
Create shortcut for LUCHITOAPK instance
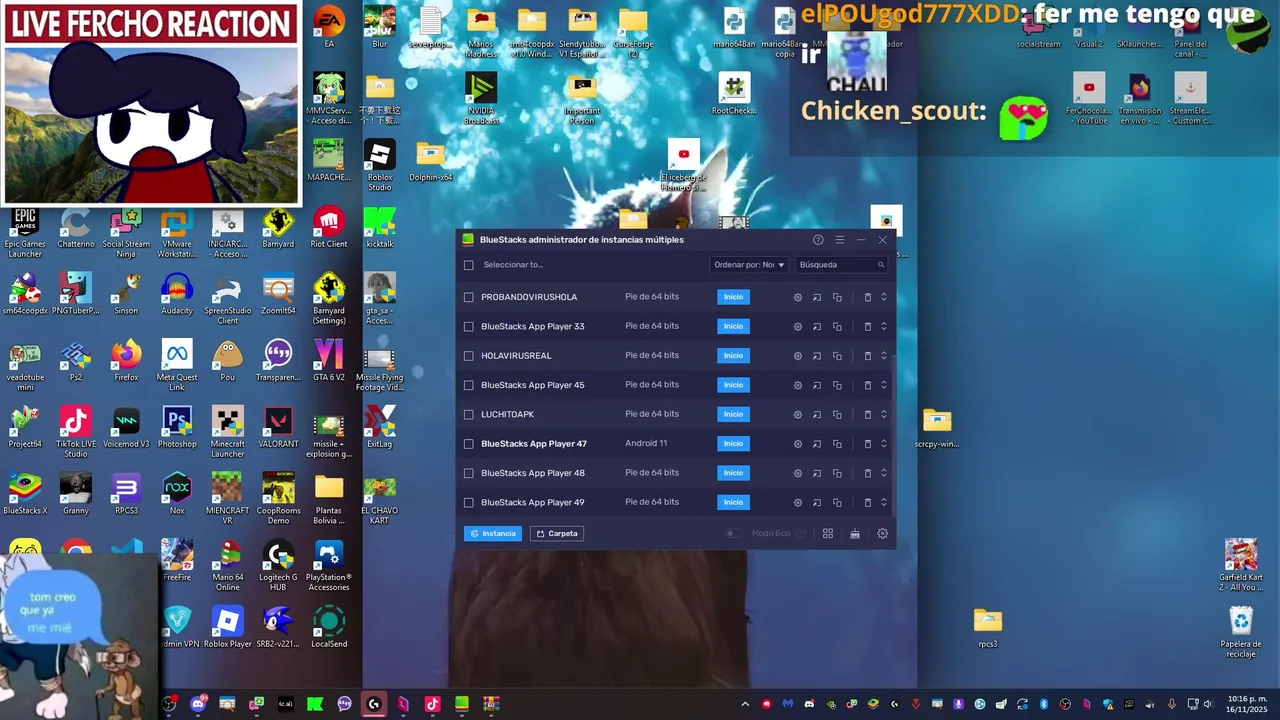click(x=817, y=414)
